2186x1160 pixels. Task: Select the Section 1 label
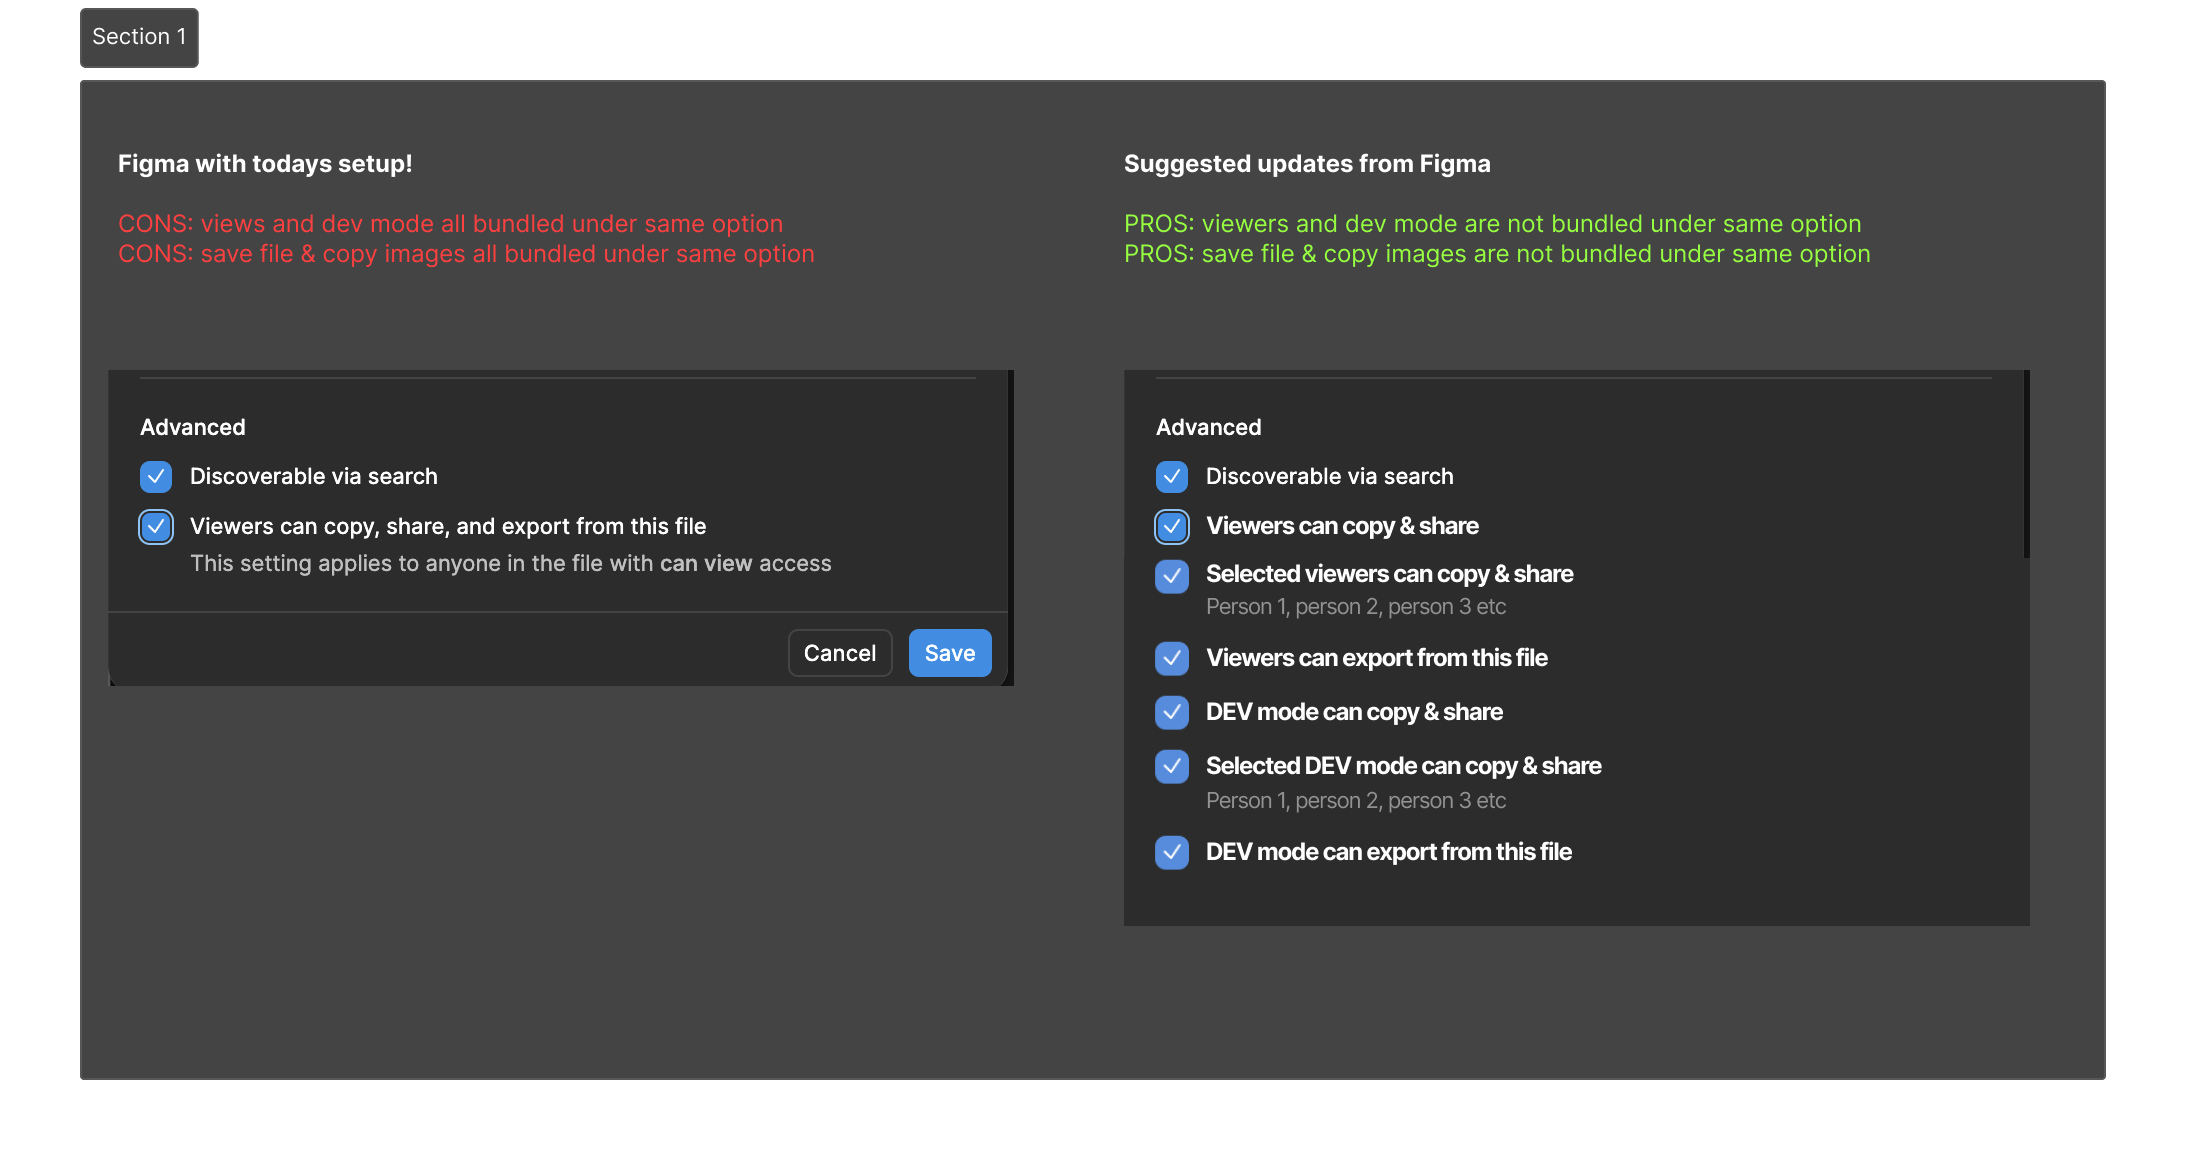click(x=139, y=37)
